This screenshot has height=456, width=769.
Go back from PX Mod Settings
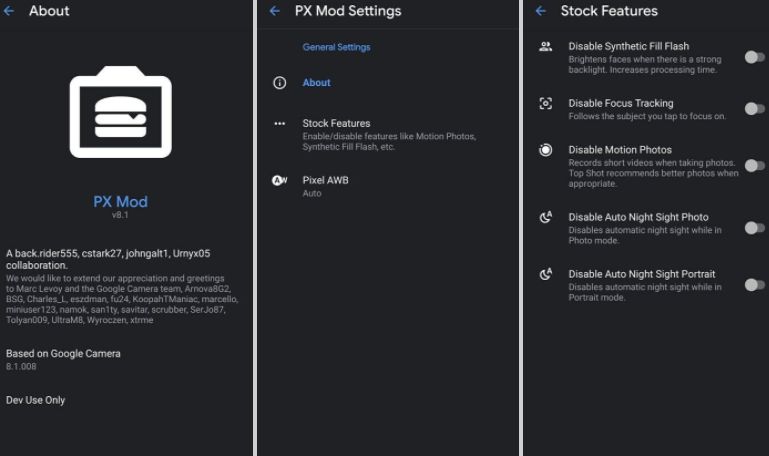click(x=275, y=11)
